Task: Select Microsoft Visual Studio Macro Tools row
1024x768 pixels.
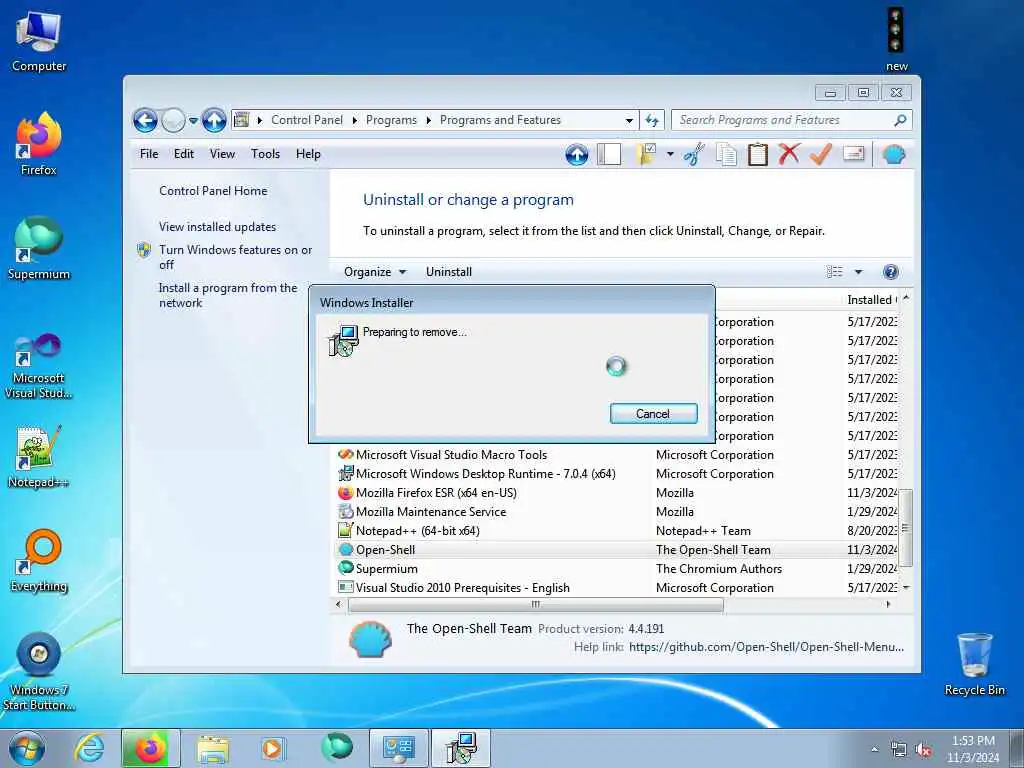Action: point(617,455)
